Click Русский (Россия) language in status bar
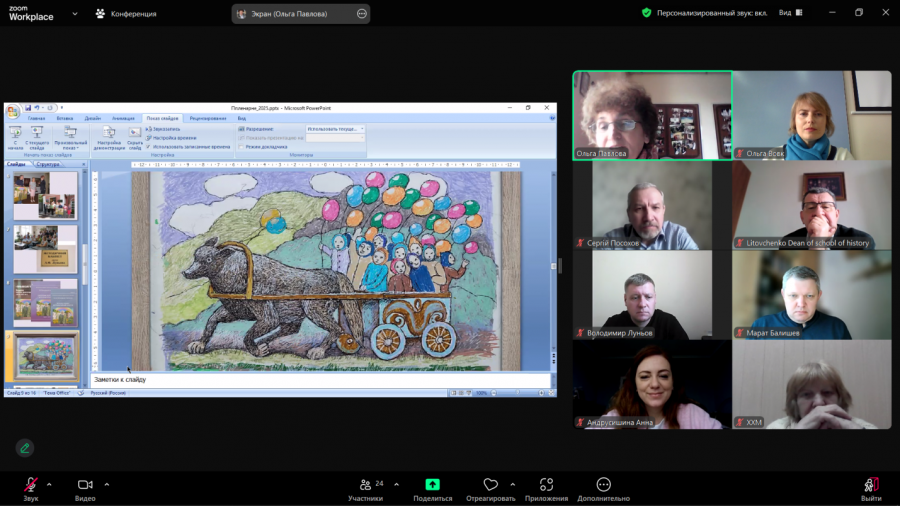 pyautogui.click(x=108, y=393)
